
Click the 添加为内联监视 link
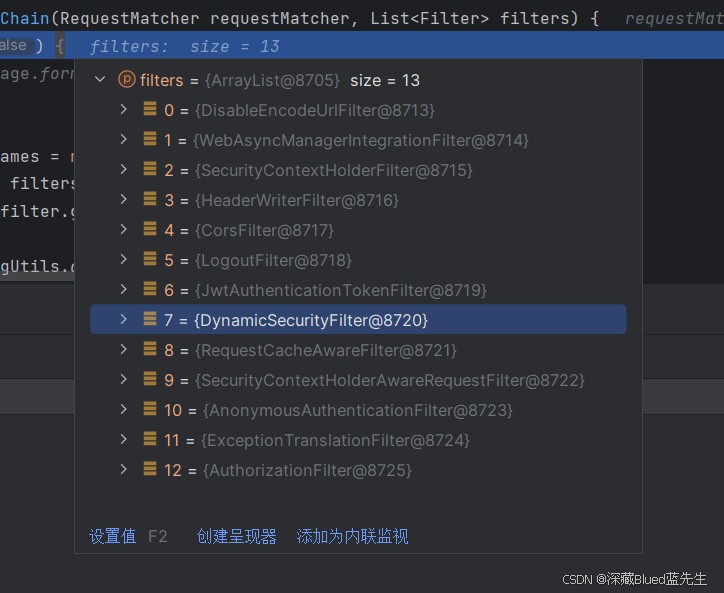(x=352, y=536)
